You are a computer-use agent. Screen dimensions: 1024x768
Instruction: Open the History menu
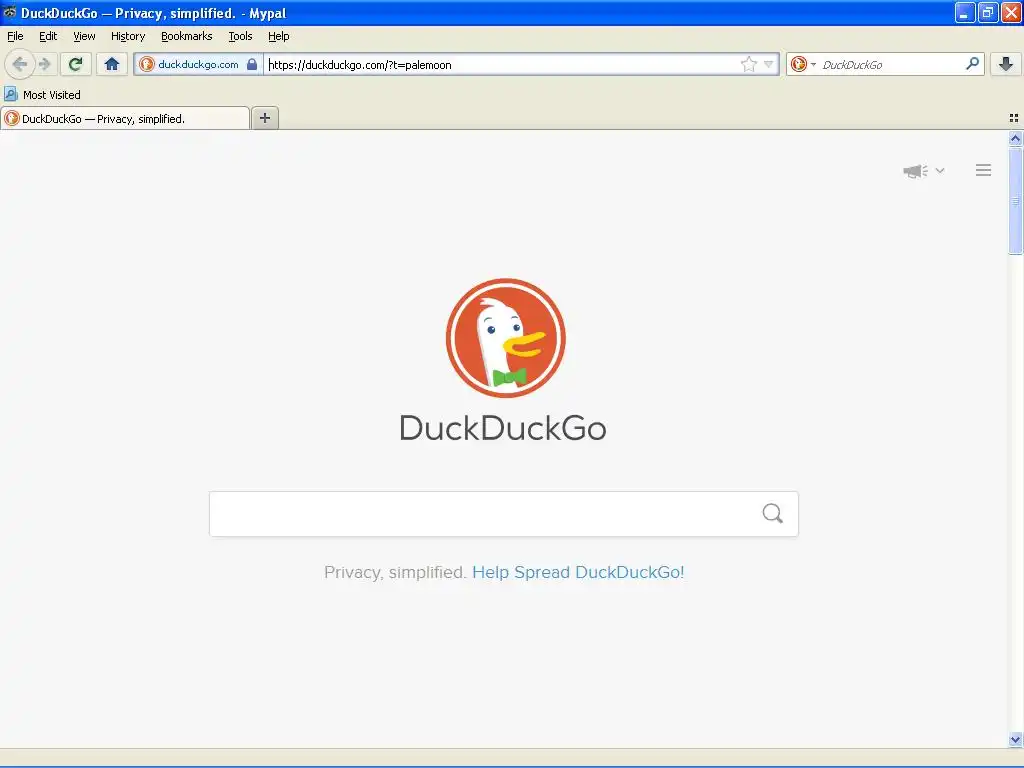(x=128, y=36)
